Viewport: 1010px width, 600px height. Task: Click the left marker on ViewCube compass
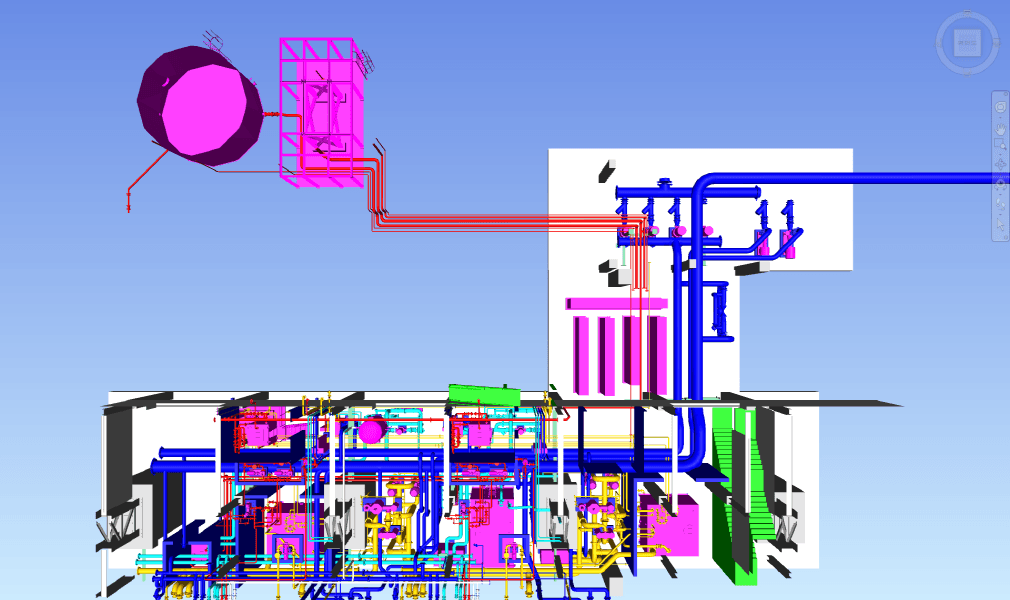(x=938, y=42)
